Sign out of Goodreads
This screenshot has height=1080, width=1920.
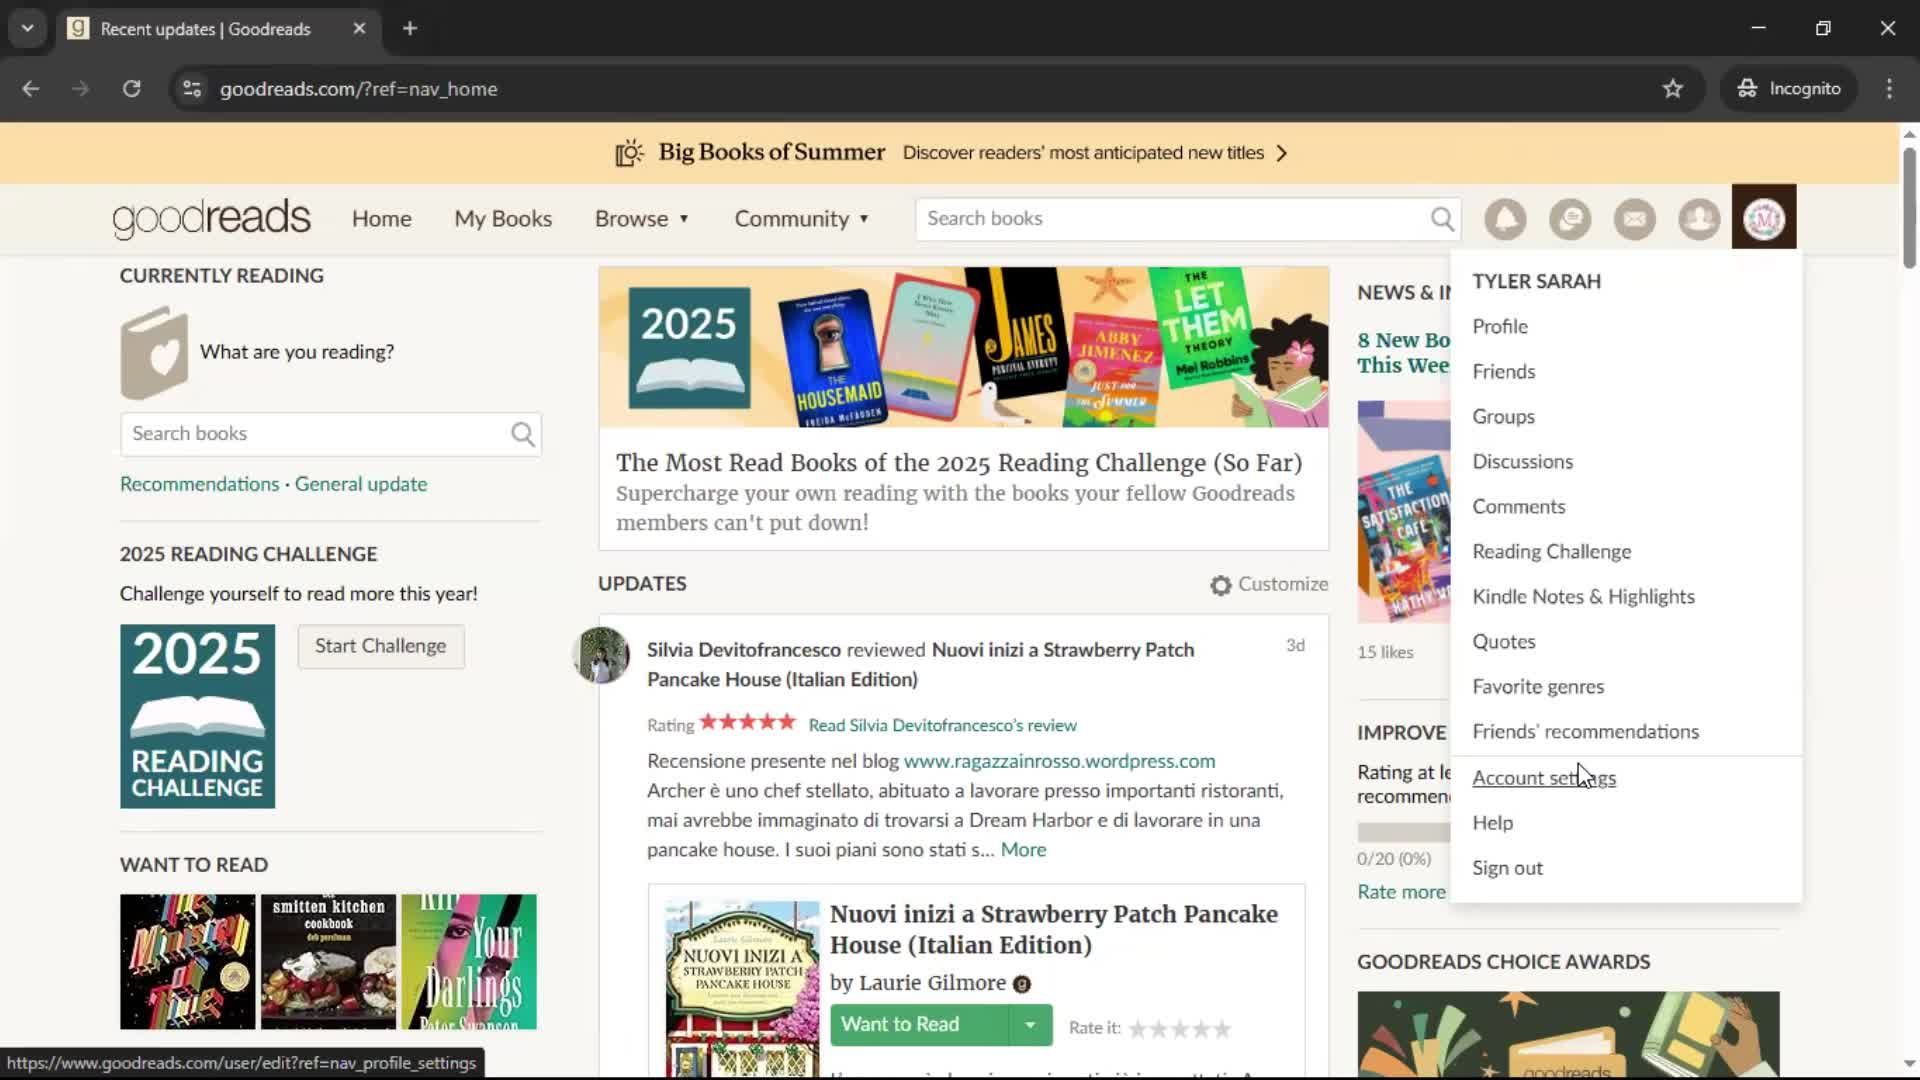pos(1507,868)
